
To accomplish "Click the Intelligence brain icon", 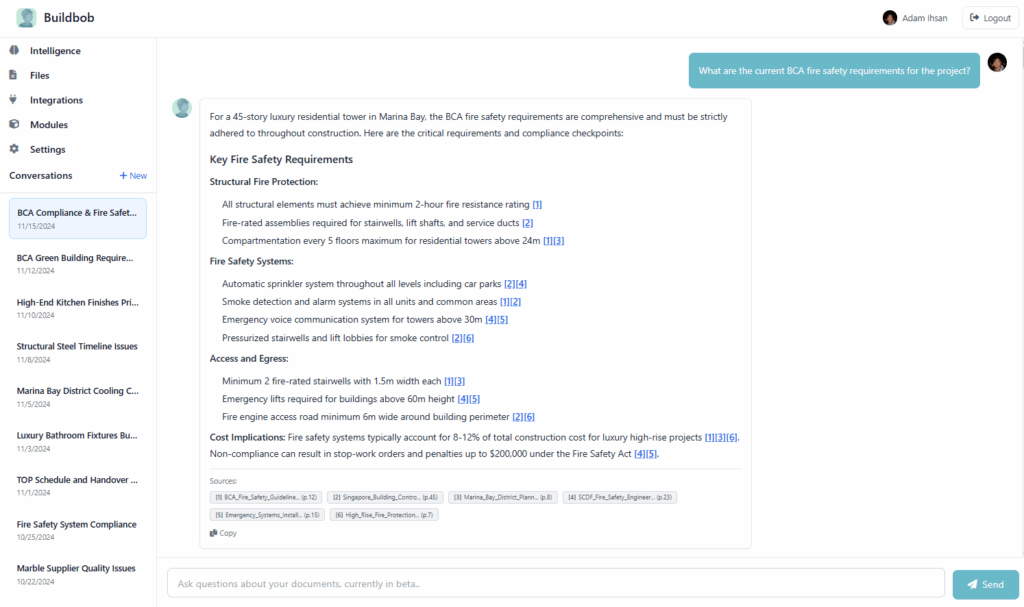I will point(14,51).
